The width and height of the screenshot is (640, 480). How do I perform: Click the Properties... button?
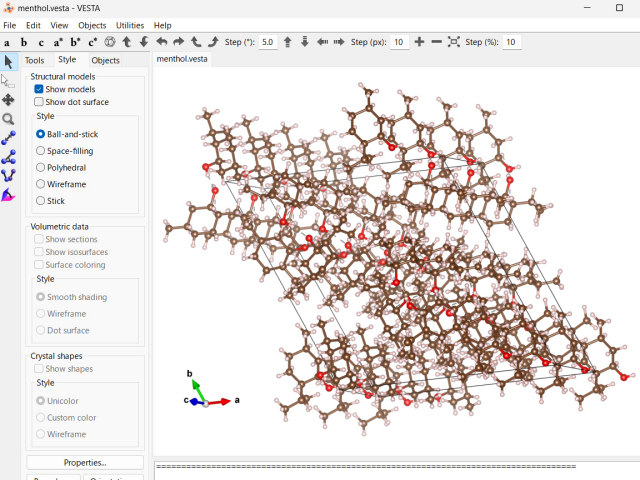pos(85,462)
